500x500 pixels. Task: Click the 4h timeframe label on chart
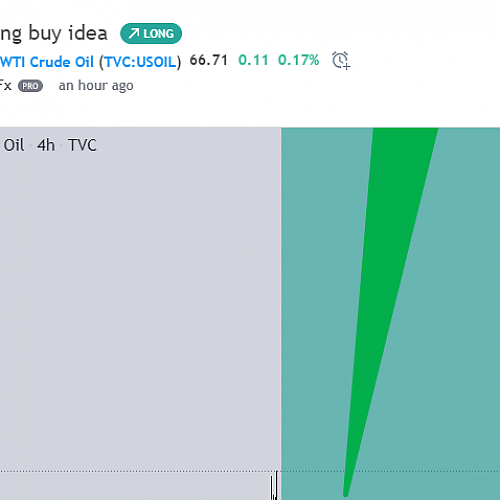point(46,145)
